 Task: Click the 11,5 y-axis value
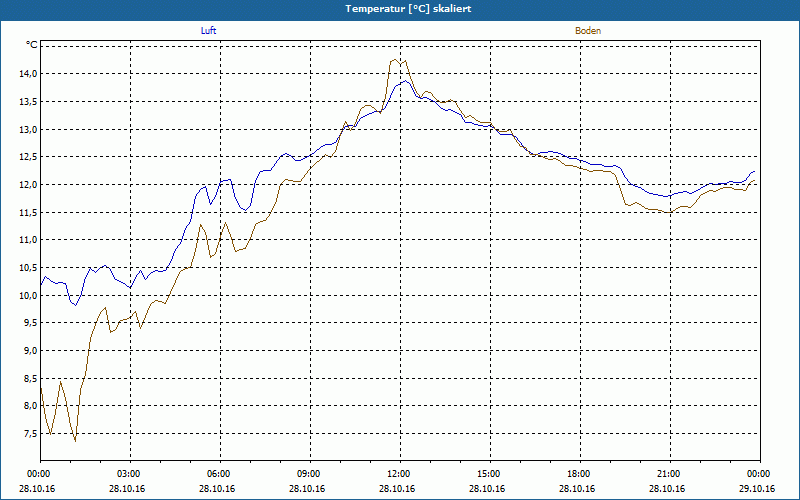pyautogui.click(x=29, y=212)
